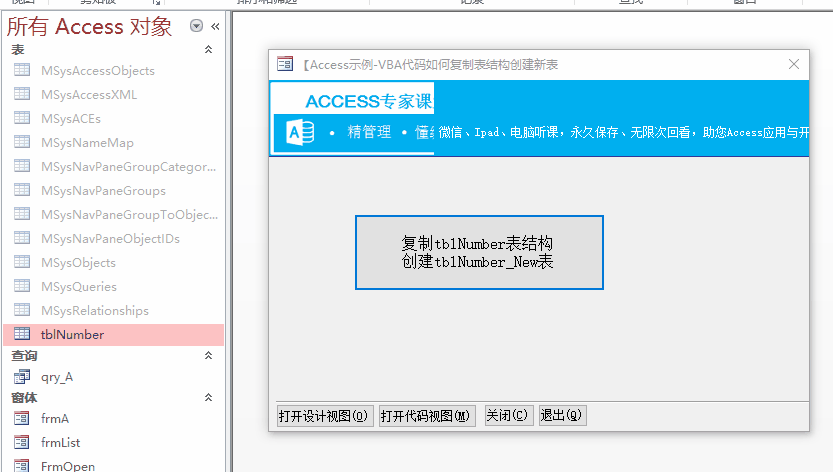The height and width of the screenshot is (472, 833).
Task: Select the MSysRelationships table name
Action: tap(95, 310)
